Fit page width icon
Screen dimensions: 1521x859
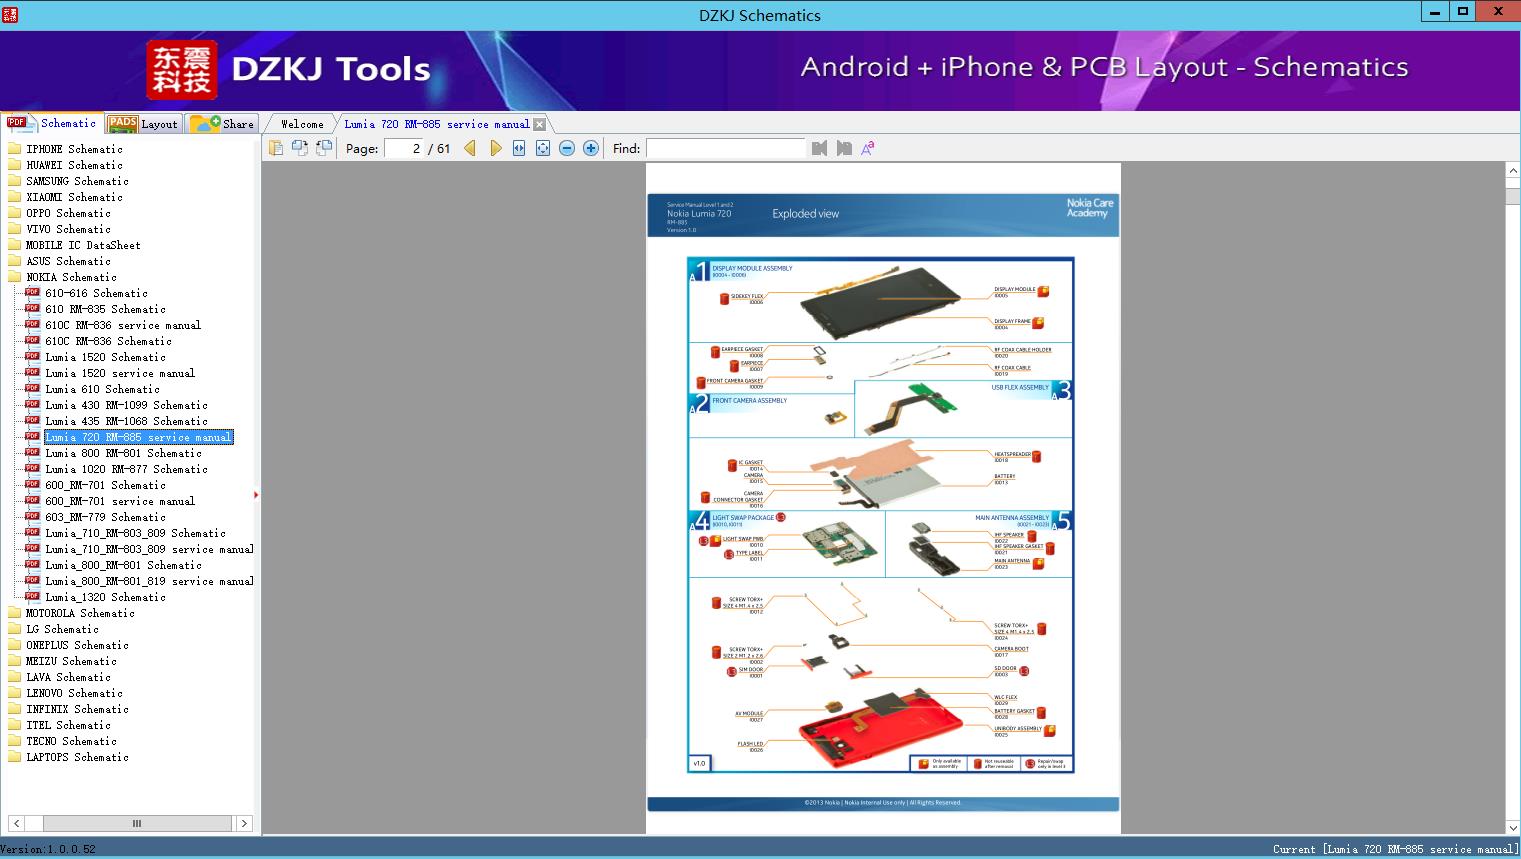pos(519,148)
